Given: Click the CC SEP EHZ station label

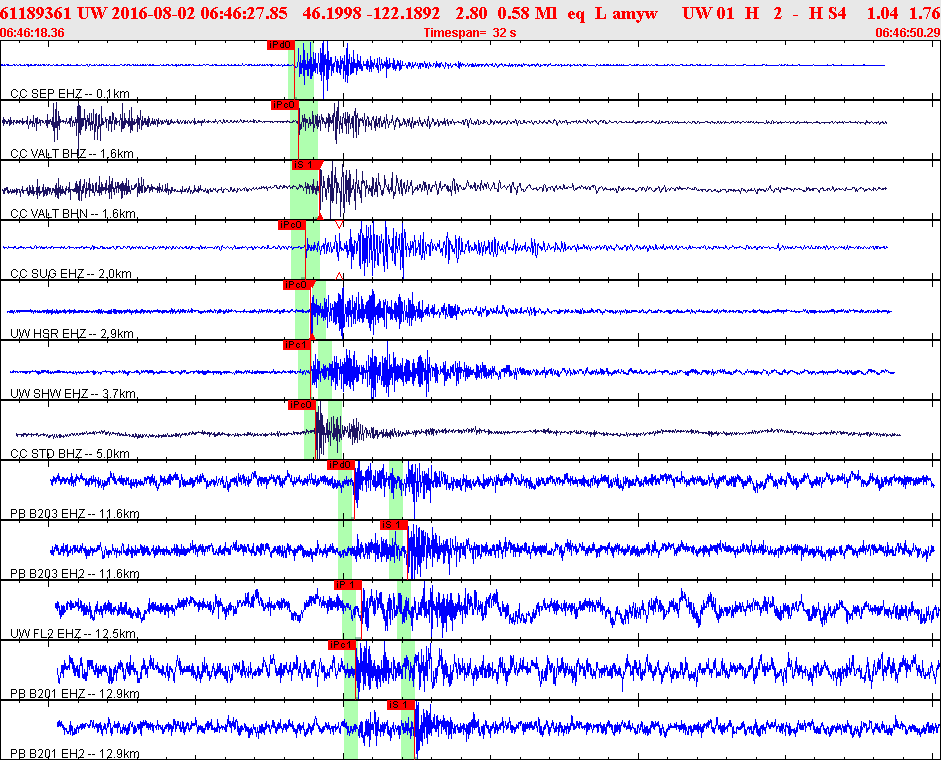Looking at the screenshot, I should 70,94.
